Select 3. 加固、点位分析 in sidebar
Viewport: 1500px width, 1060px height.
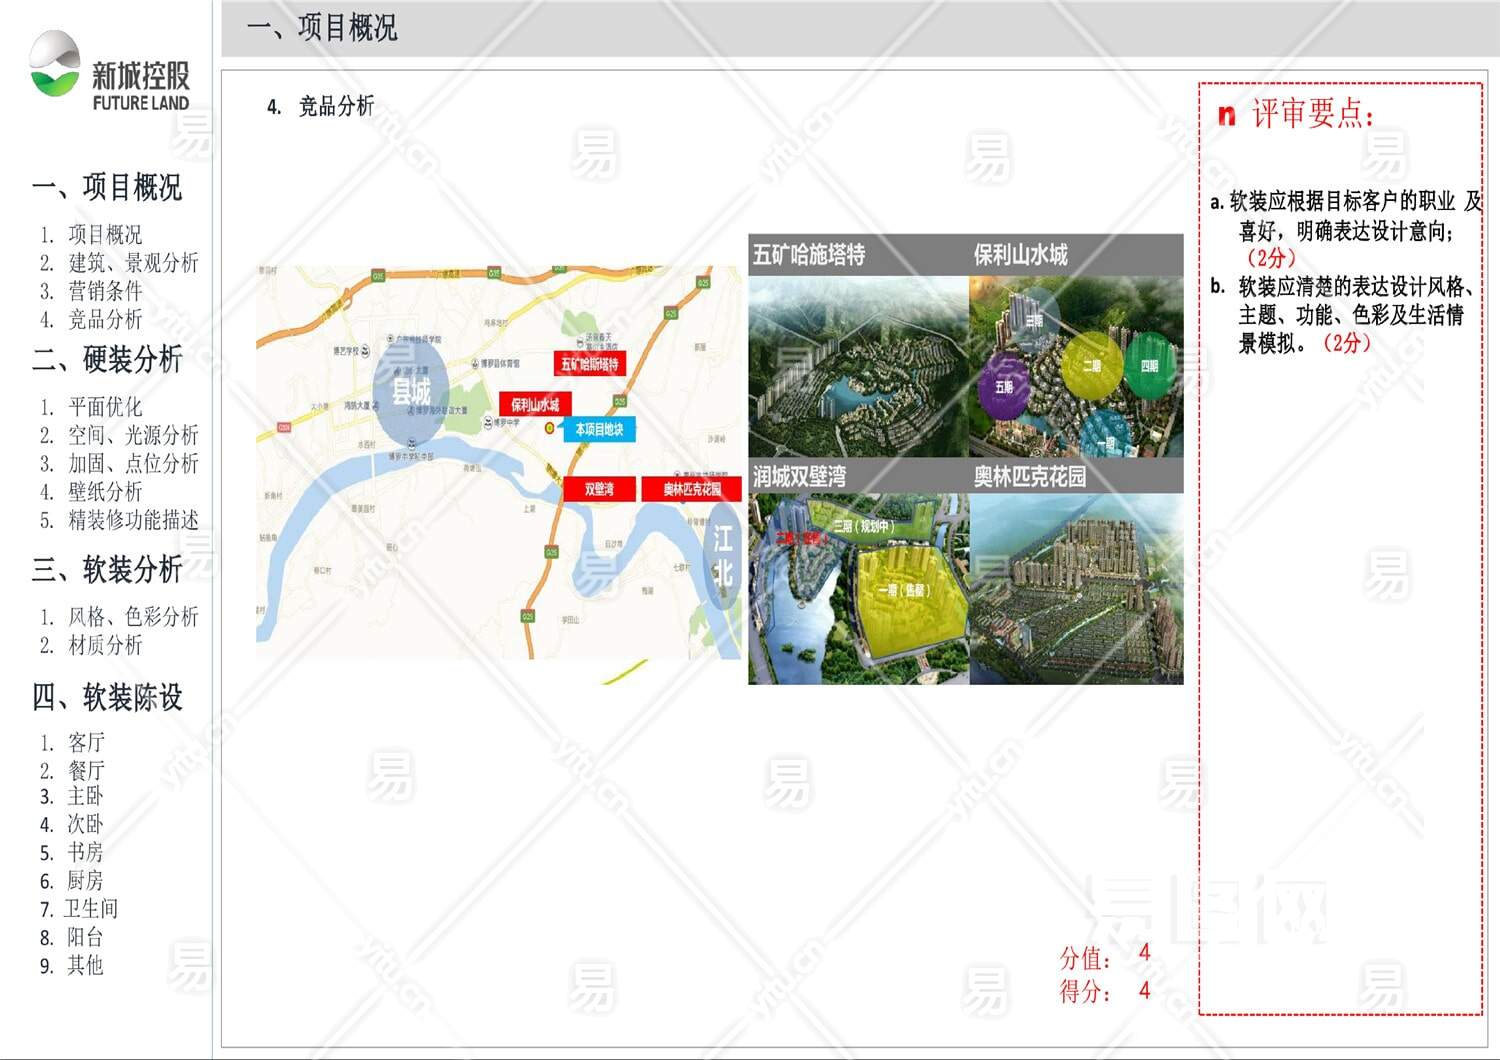coord(119,463)
